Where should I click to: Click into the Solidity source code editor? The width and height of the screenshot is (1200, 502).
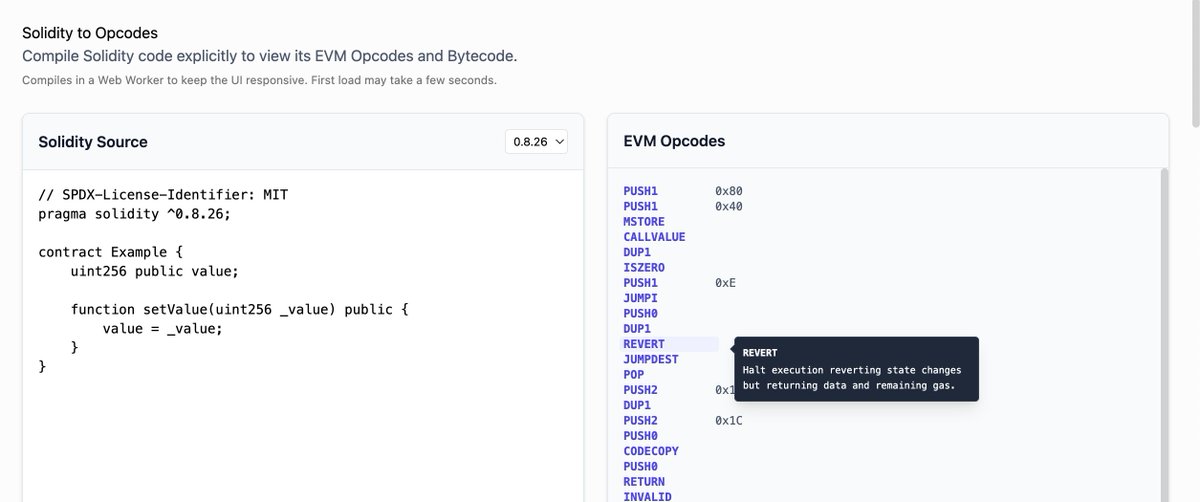point(303,336)
